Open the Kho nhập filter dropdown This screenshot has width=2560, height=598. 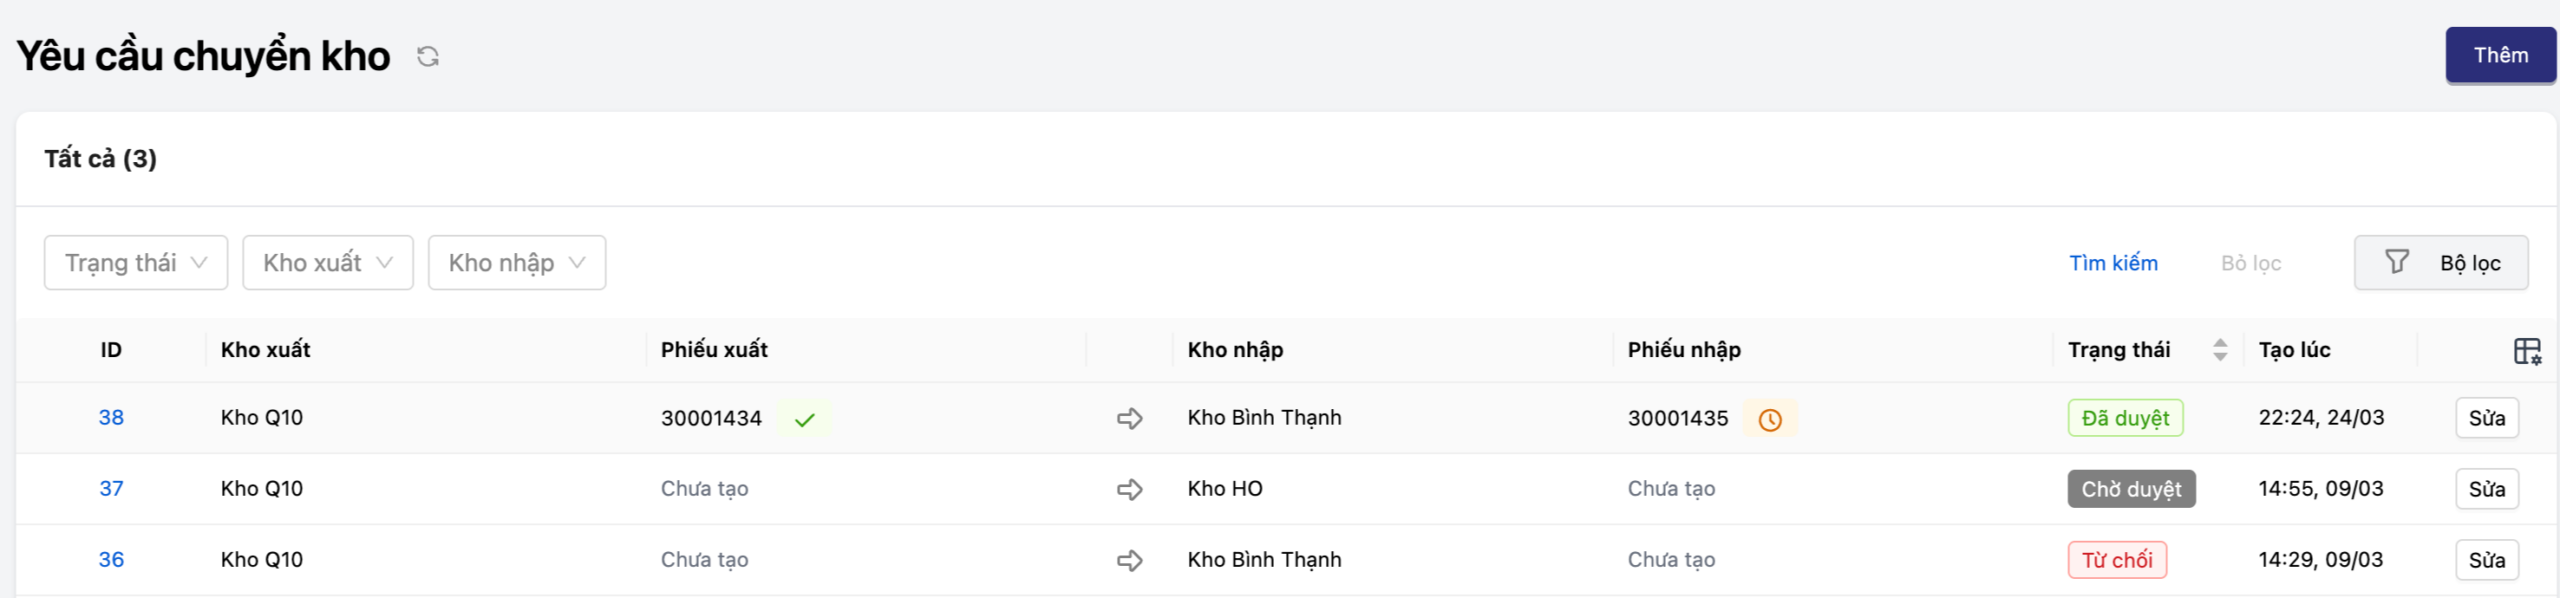[x=517, y=263]
